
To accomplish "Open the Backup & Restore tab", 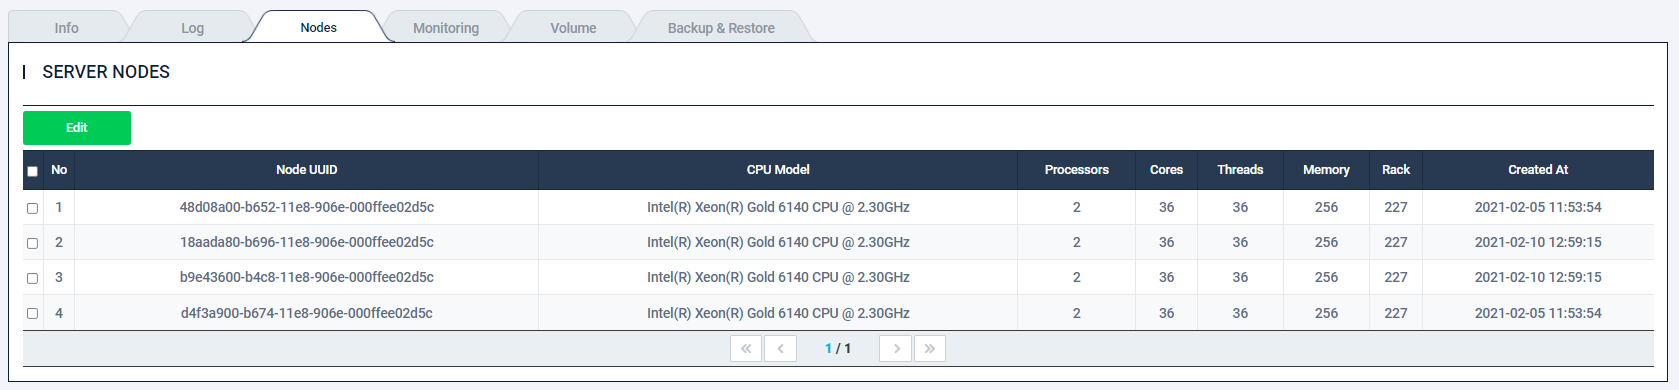I will pos(721,28).
